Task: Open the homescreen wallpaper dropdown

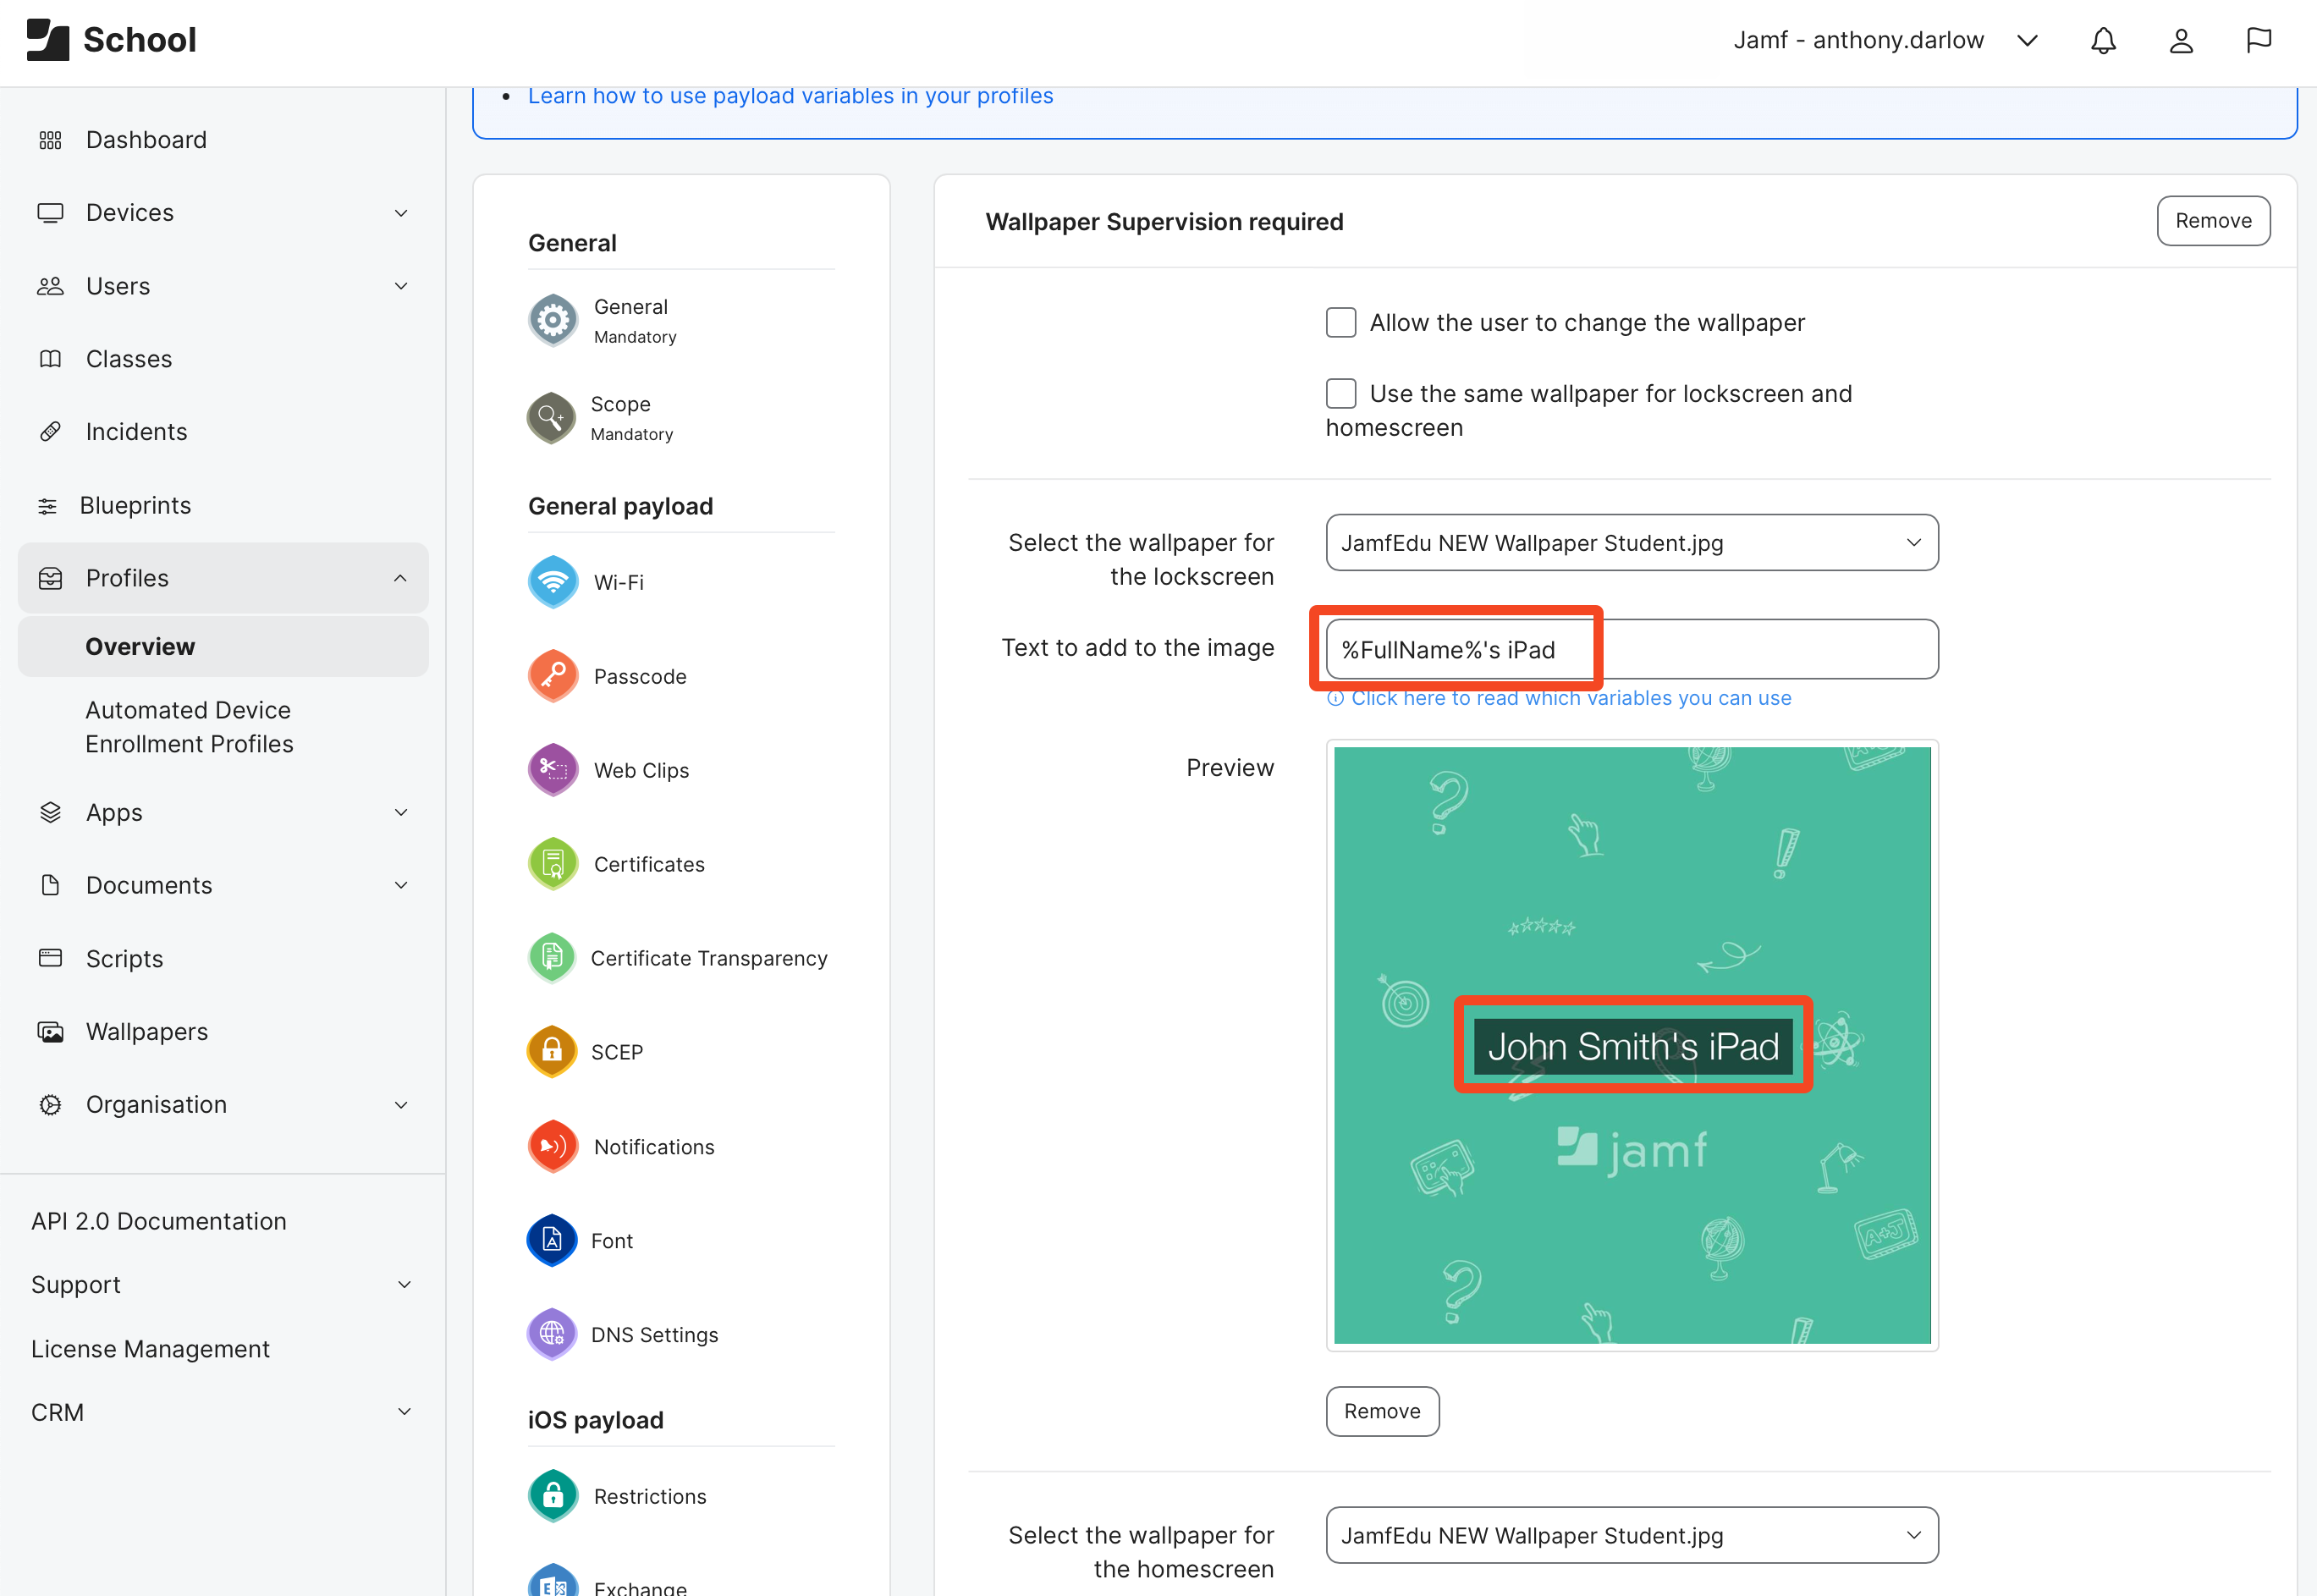Action: pyautogui.click(x=1632, y=1535)
